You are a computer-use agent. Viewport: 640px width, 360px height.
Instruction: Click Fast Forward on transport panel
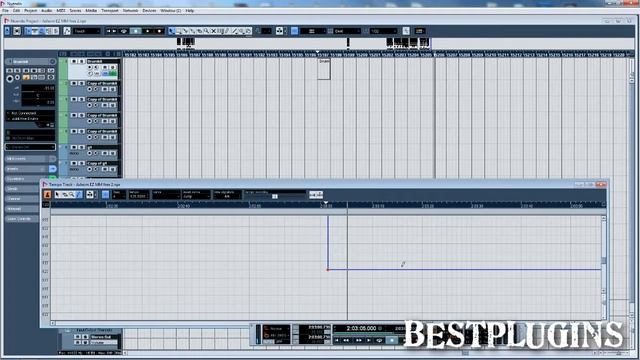tap(358, 340)
